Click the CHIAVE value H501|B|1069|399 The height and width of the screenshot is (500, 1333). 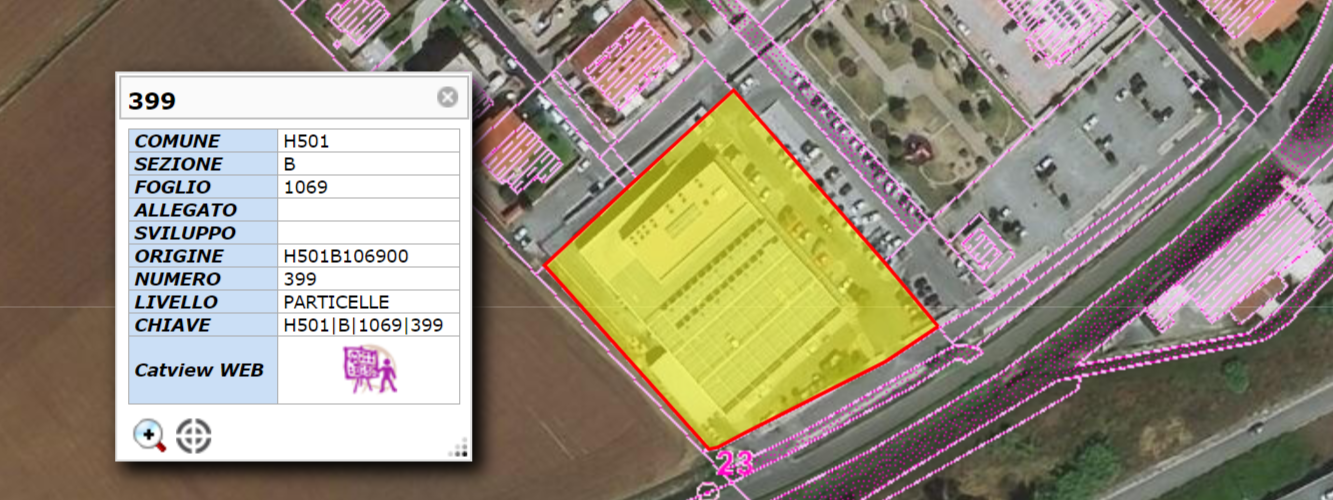363,325
